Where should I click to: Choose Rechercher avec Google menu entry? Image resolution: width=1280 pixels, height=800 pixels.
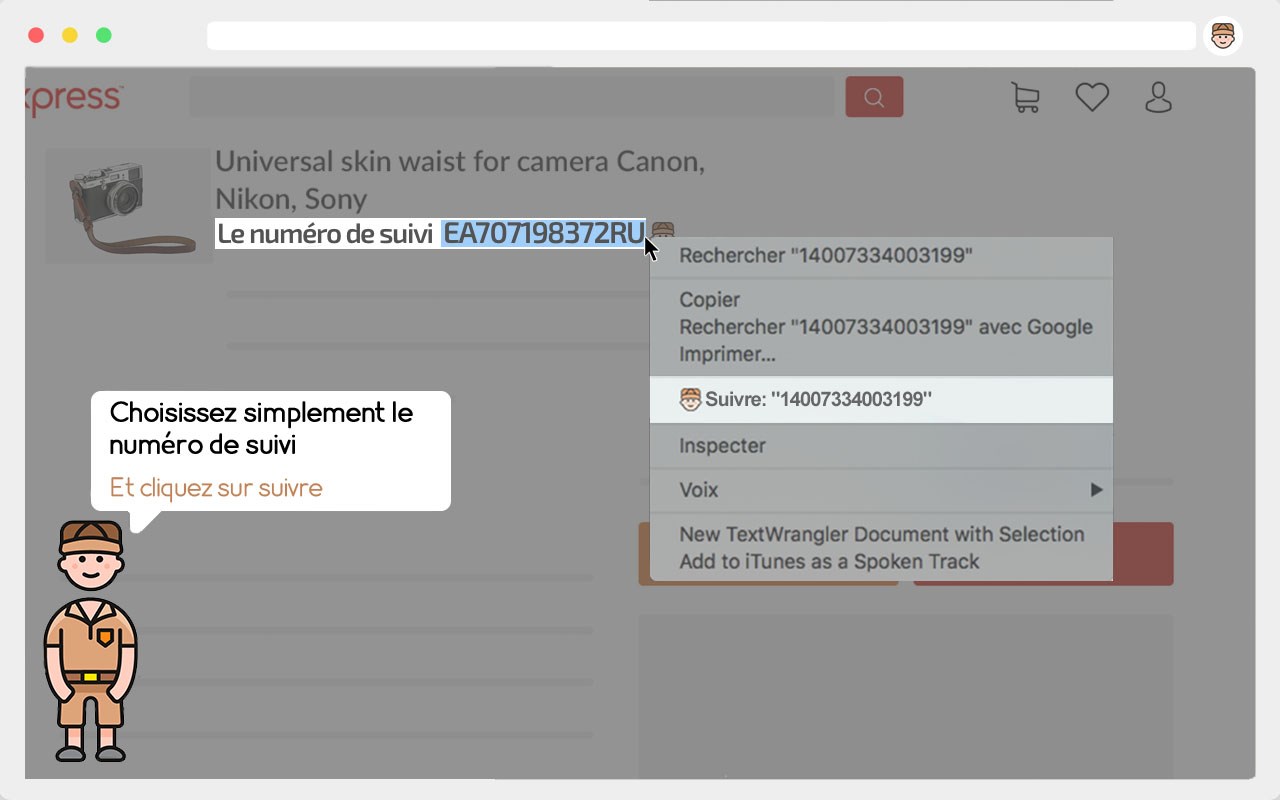click(886, 327)
